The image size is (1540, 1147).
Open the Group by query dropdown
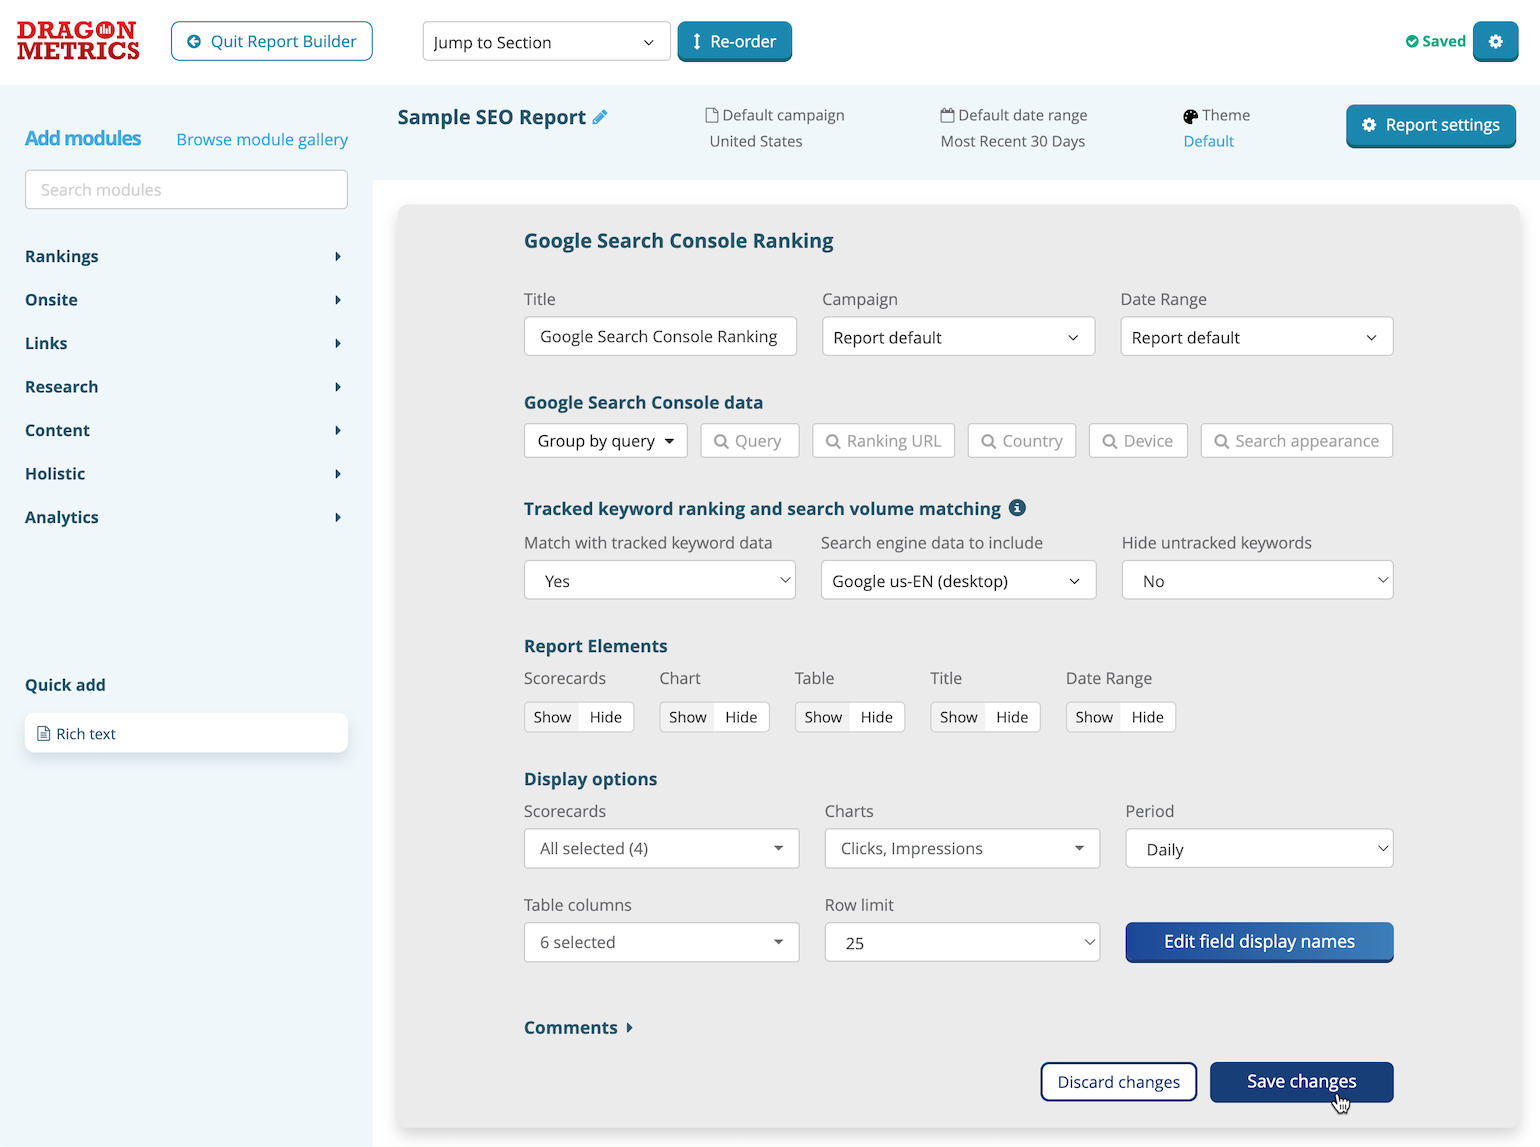[605, 440]
